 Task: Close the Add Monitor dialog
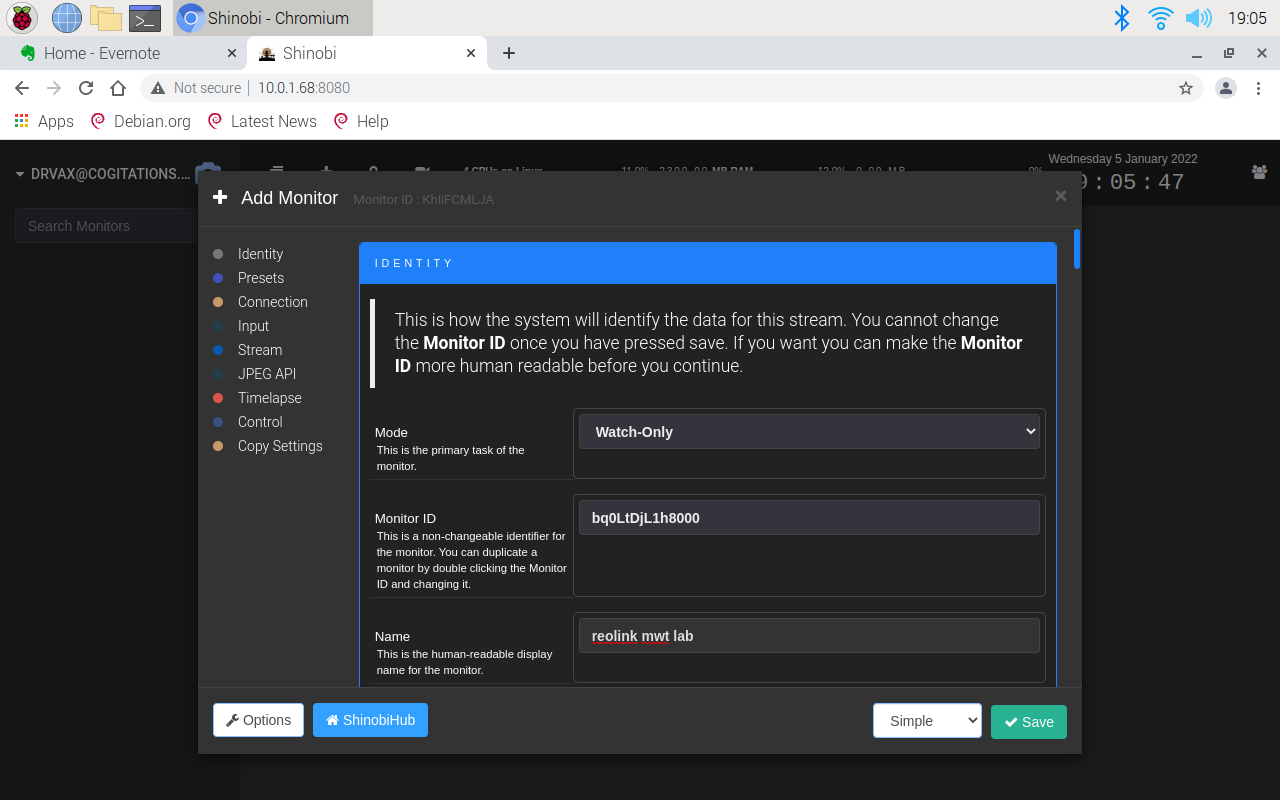click(1060, 196)
